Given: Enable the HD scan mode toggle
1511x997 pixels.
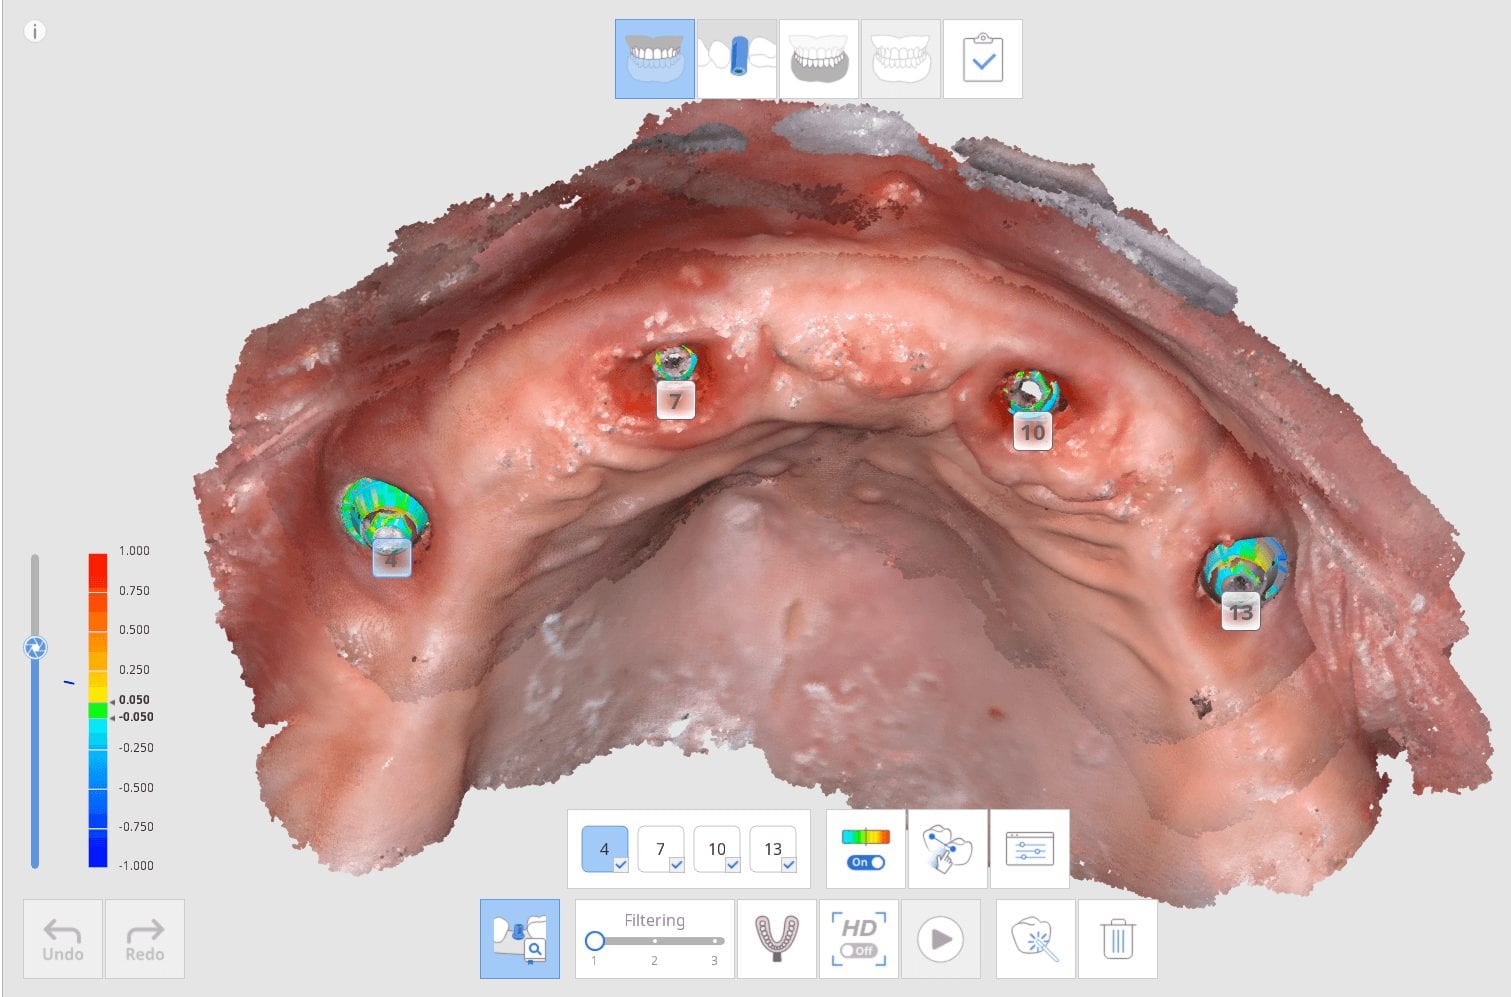Looking at the screenshot, I should tap(858, 950).
